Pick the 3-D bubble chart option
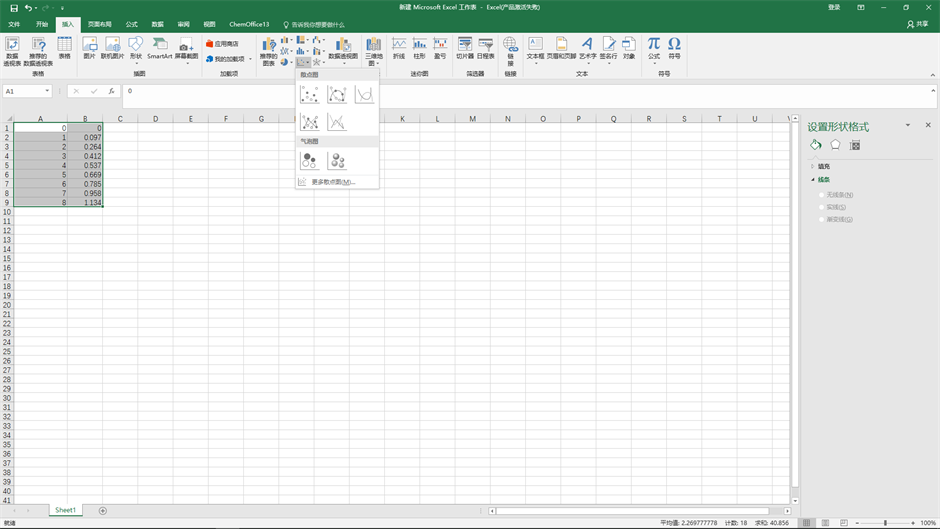 click(338, 161)
